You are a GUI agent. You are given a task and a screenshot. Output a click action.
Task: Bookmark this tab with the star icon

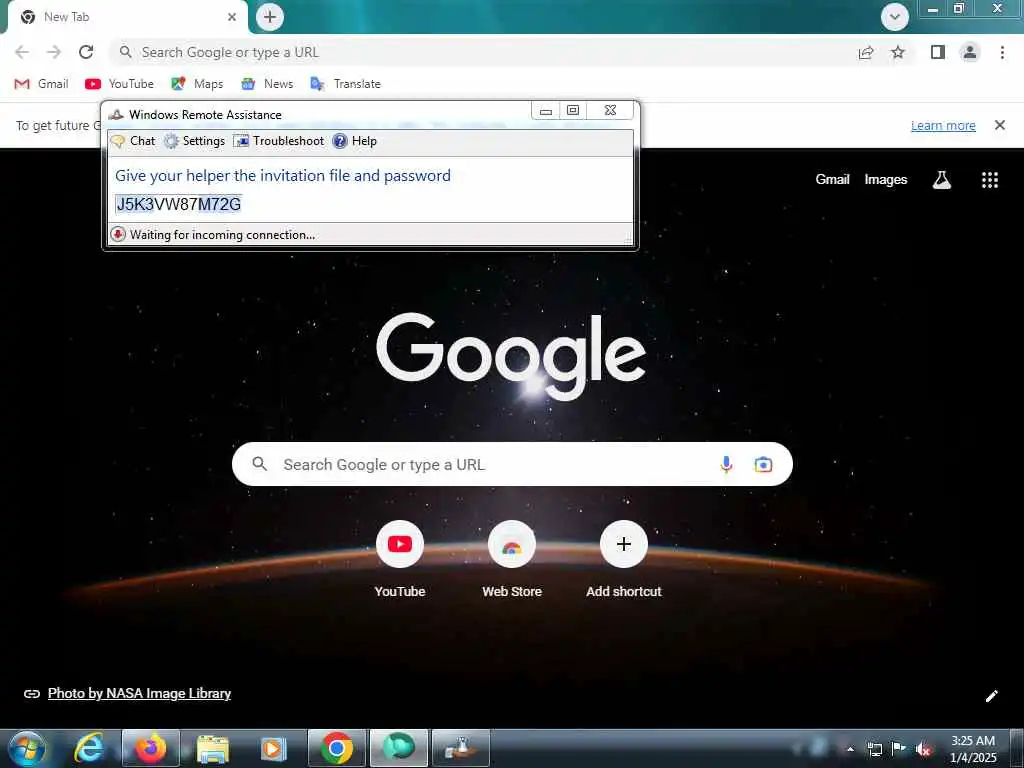pos(898,52)
